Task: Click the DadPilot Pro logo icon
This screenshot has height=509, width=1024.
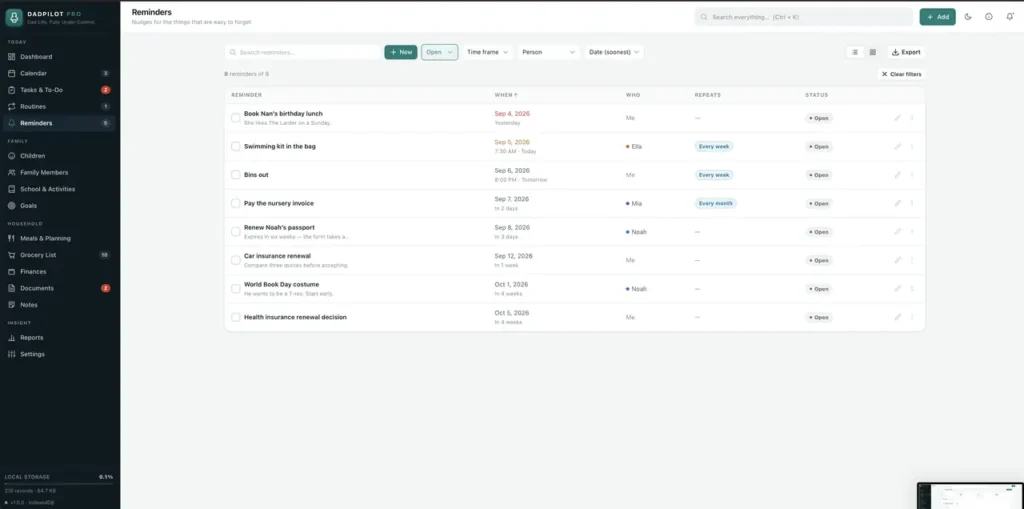Action: [14, 17]
